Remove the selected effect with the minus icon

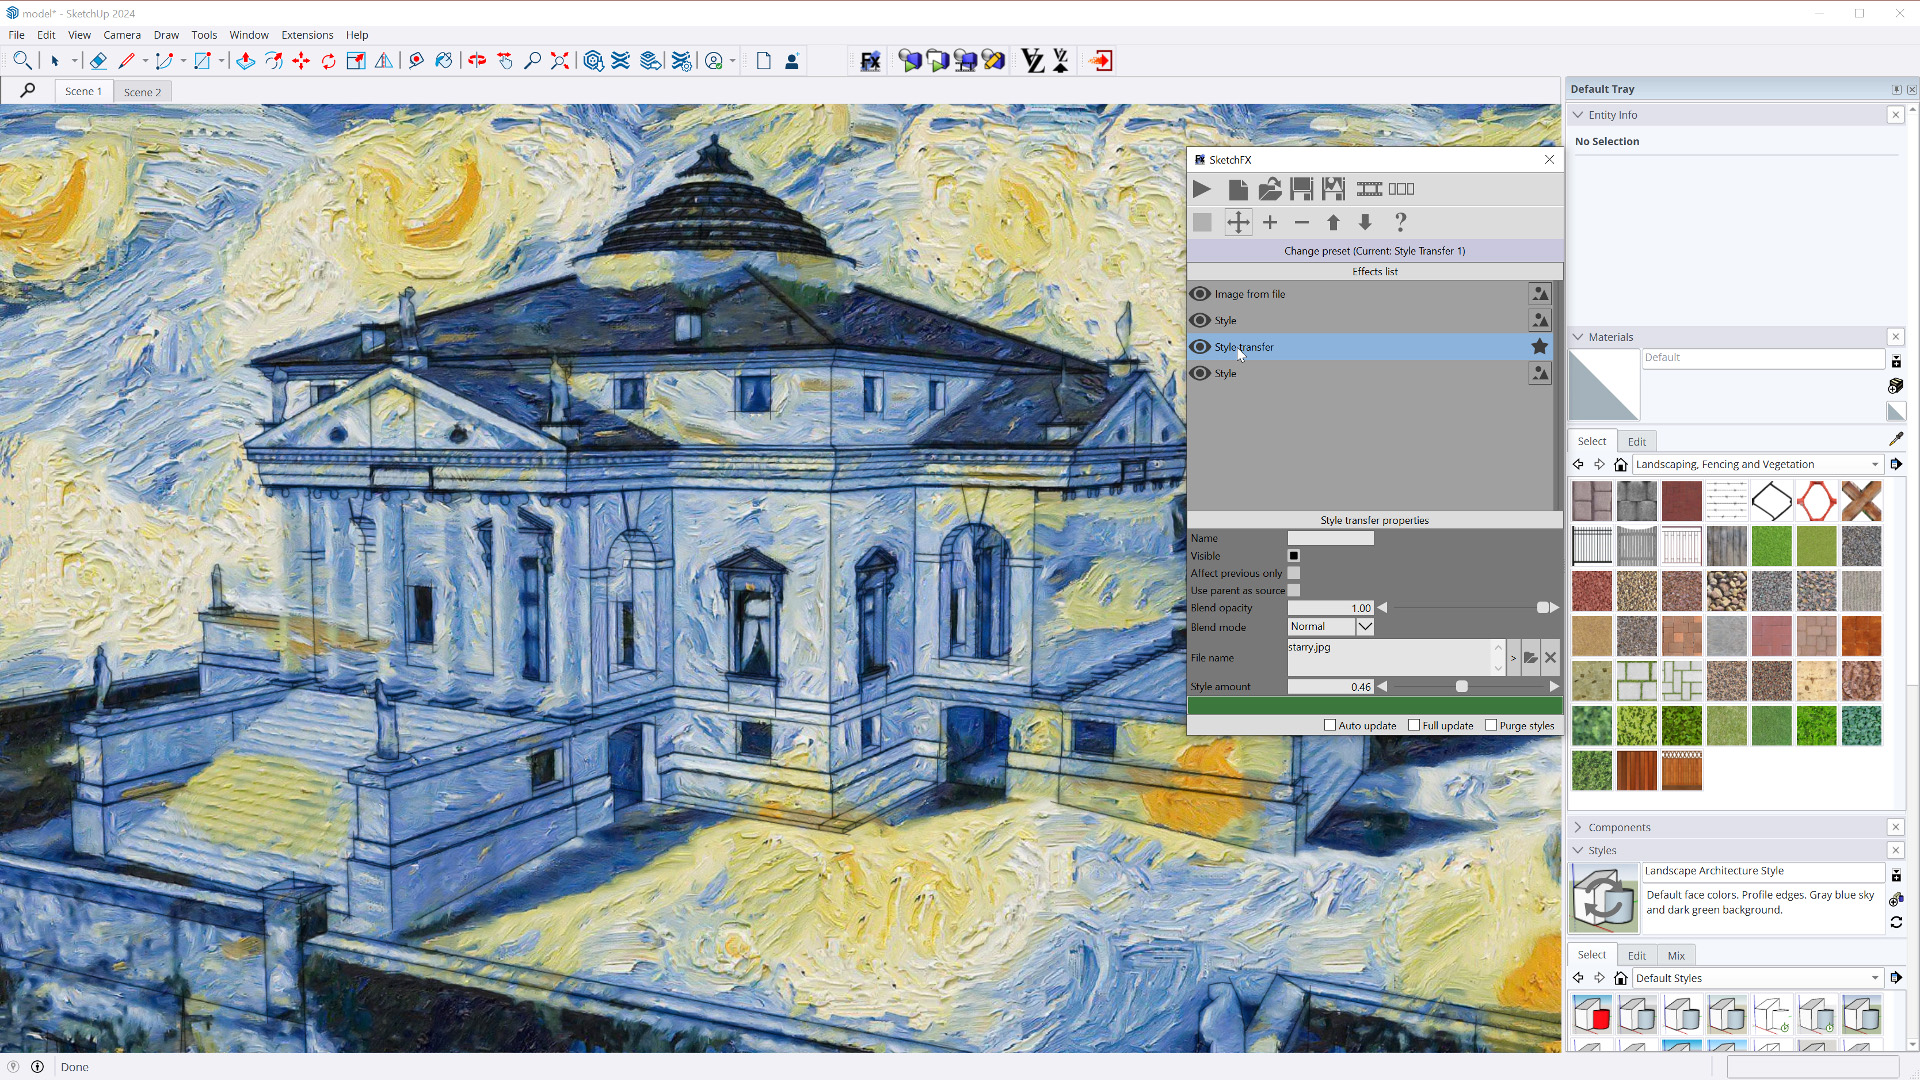coord(1301,223)
